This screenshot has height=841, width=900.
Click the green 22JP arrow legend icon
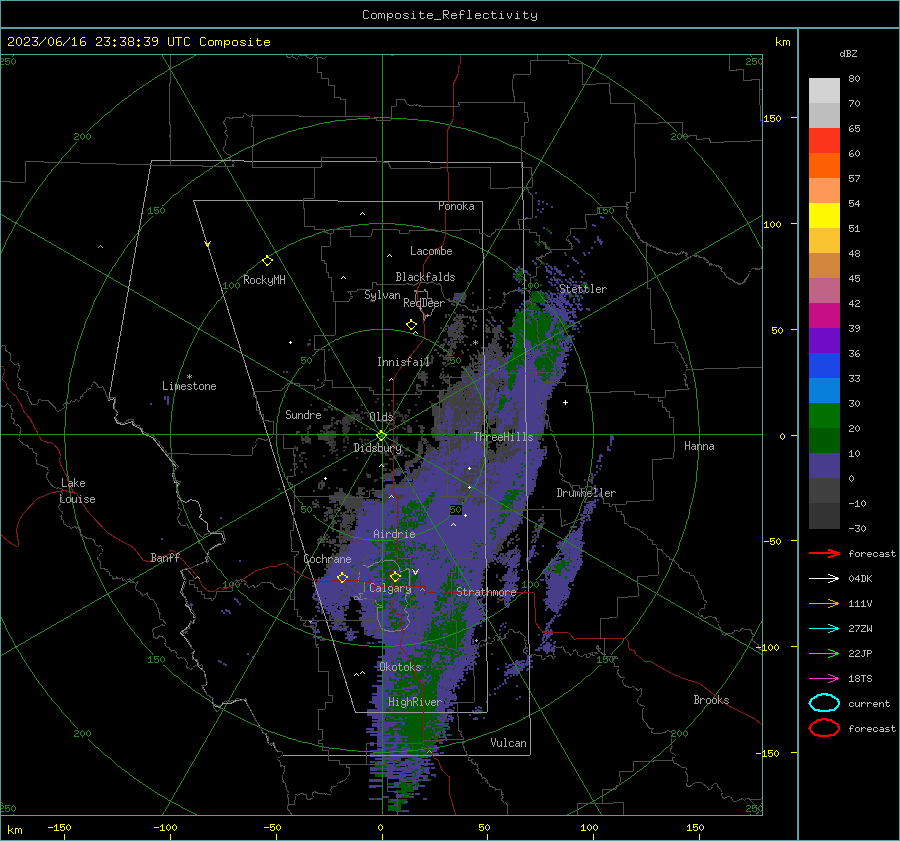(x=824, y=653)
